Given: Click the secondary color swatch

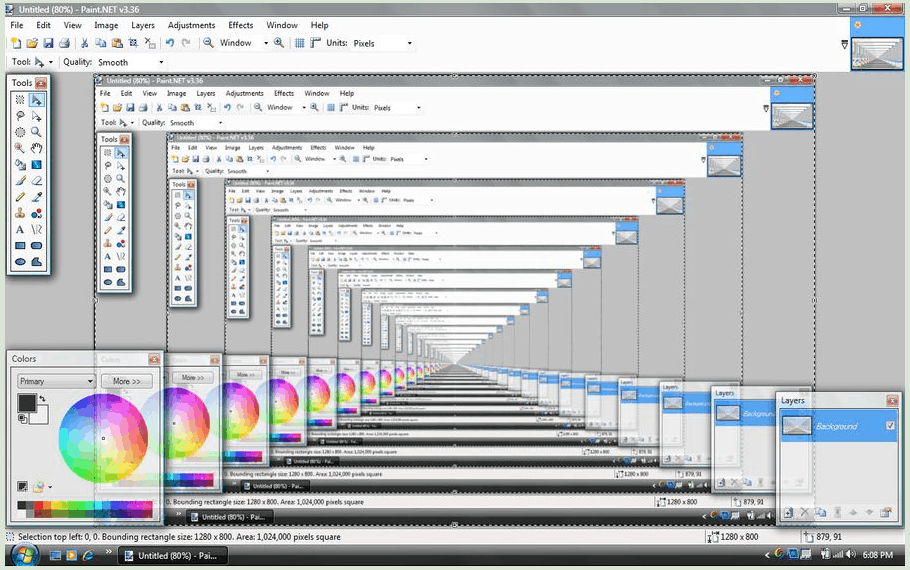Looking at the screenshot, I should (x=40, y=416).
